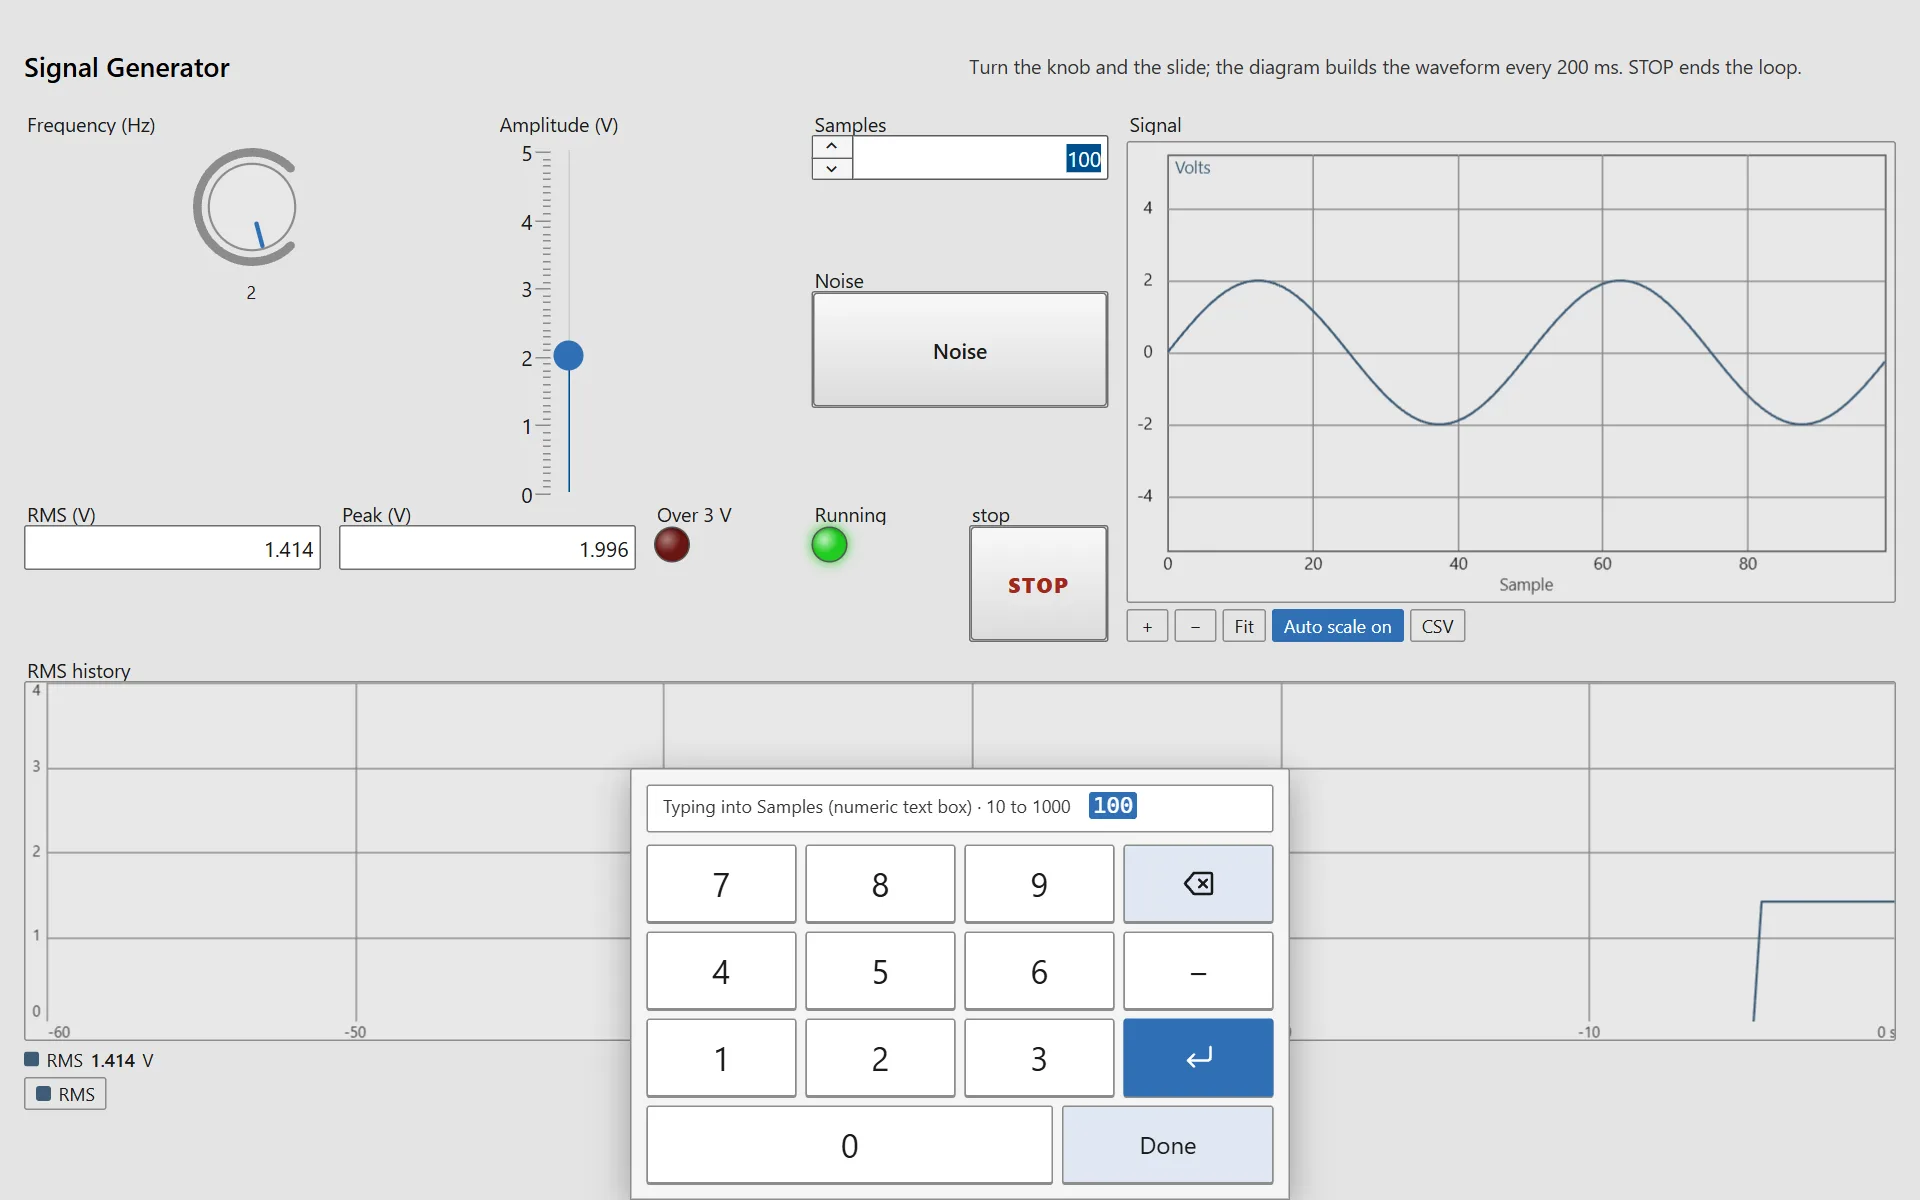Tap keypad digit 8
The image size is (1920, 1200).
[880, 884]
